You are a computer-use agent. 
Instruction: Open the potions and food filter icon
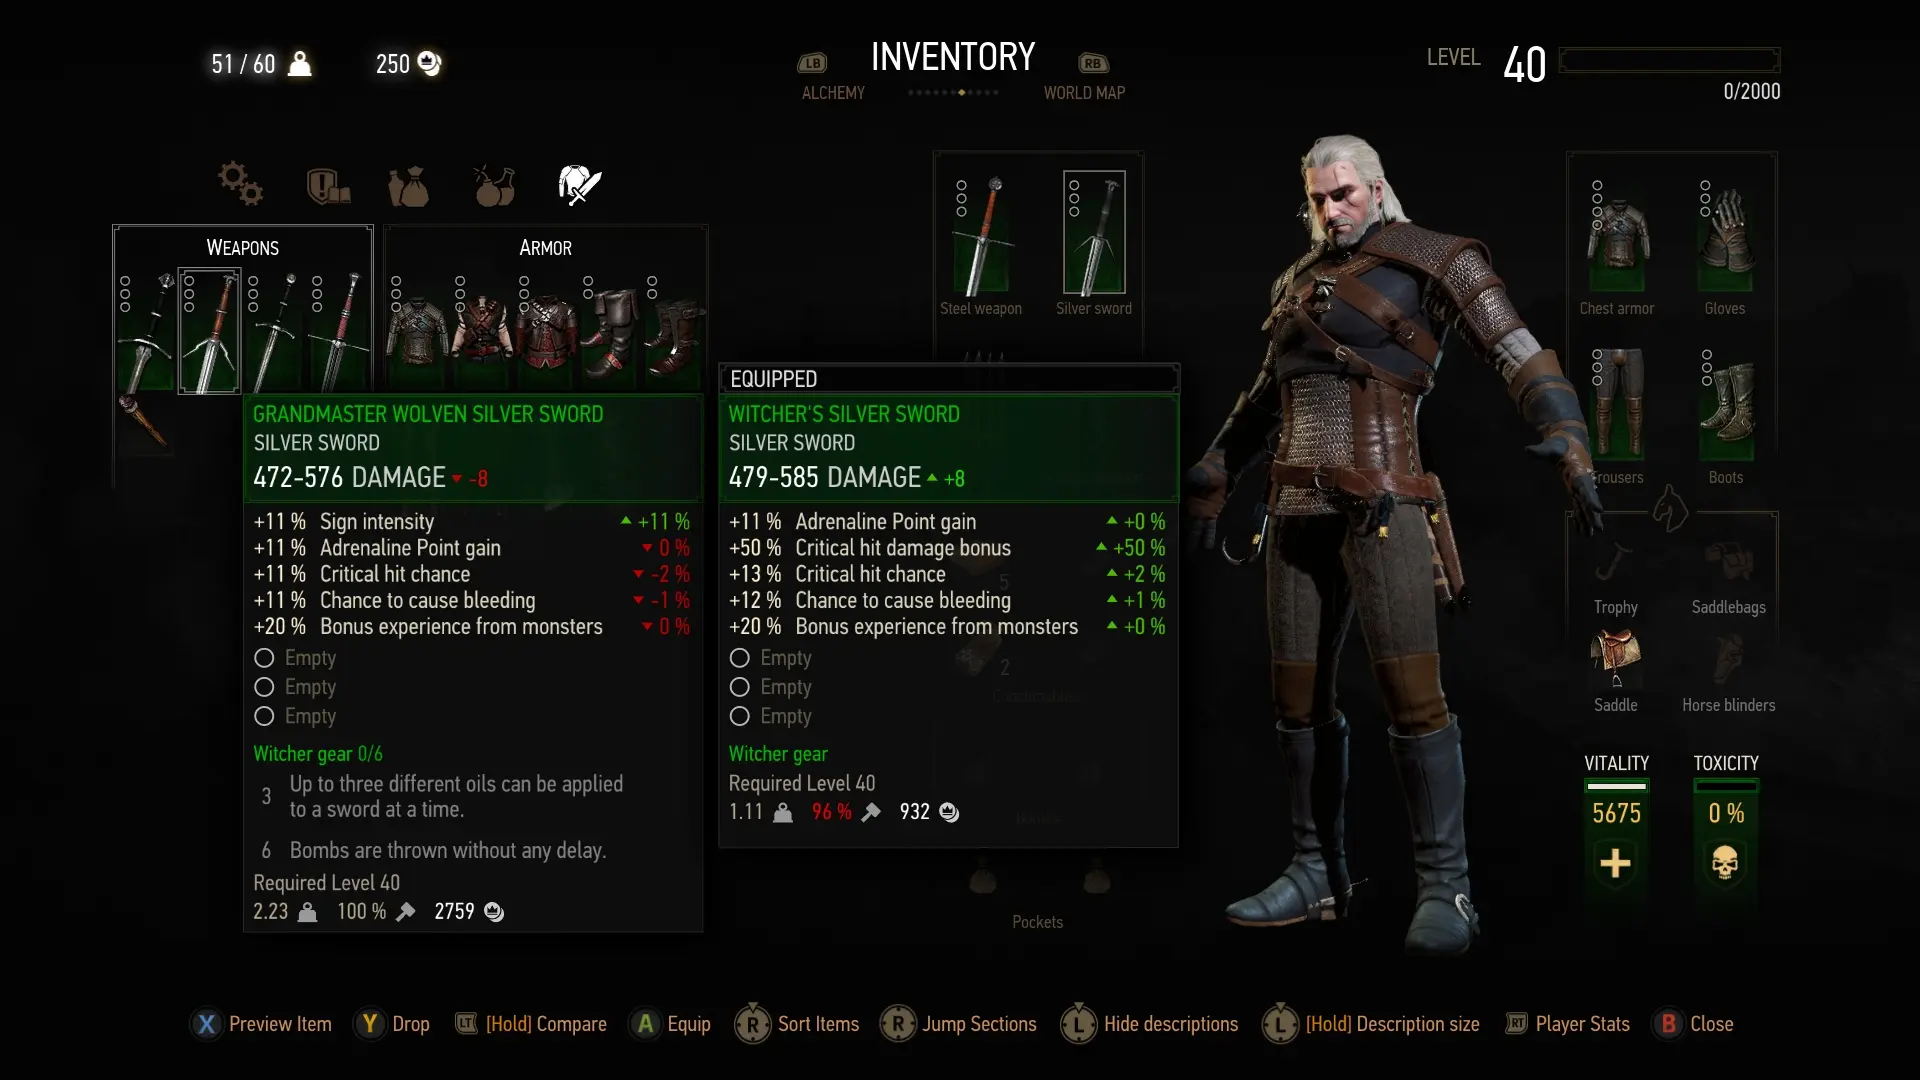(494, 185)
